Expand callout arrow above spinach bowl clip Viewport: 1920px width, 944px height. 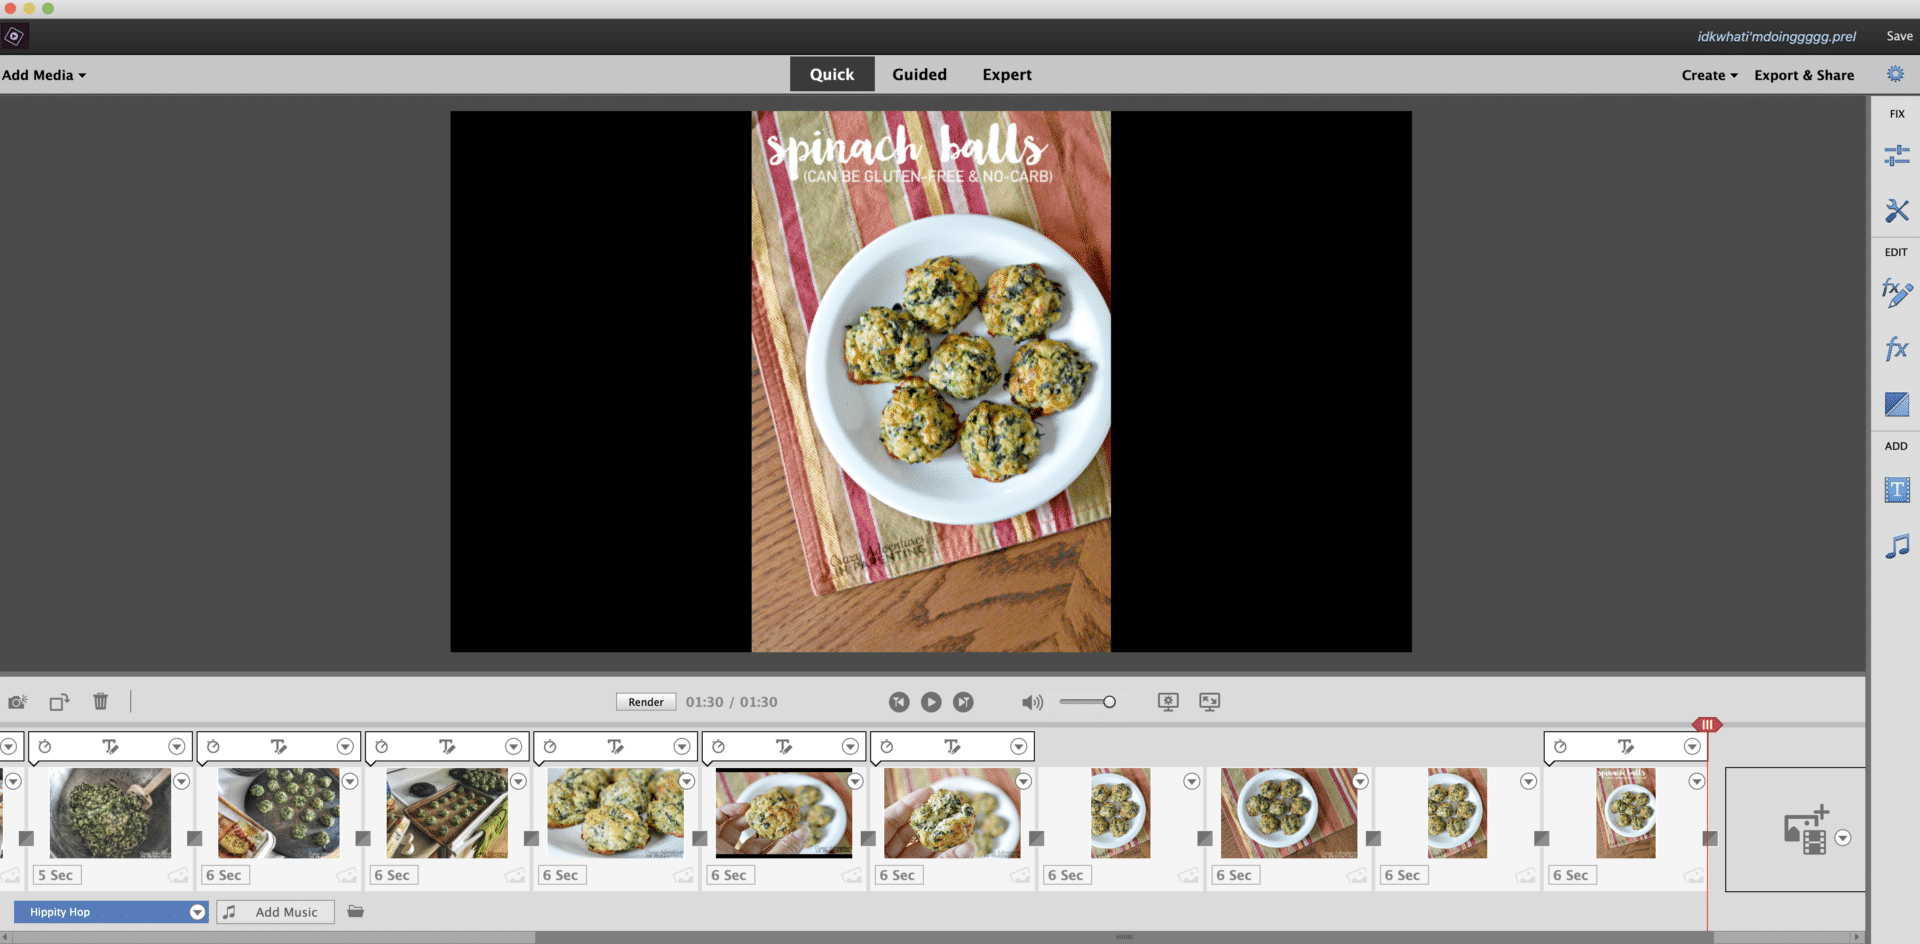(176, 747)
